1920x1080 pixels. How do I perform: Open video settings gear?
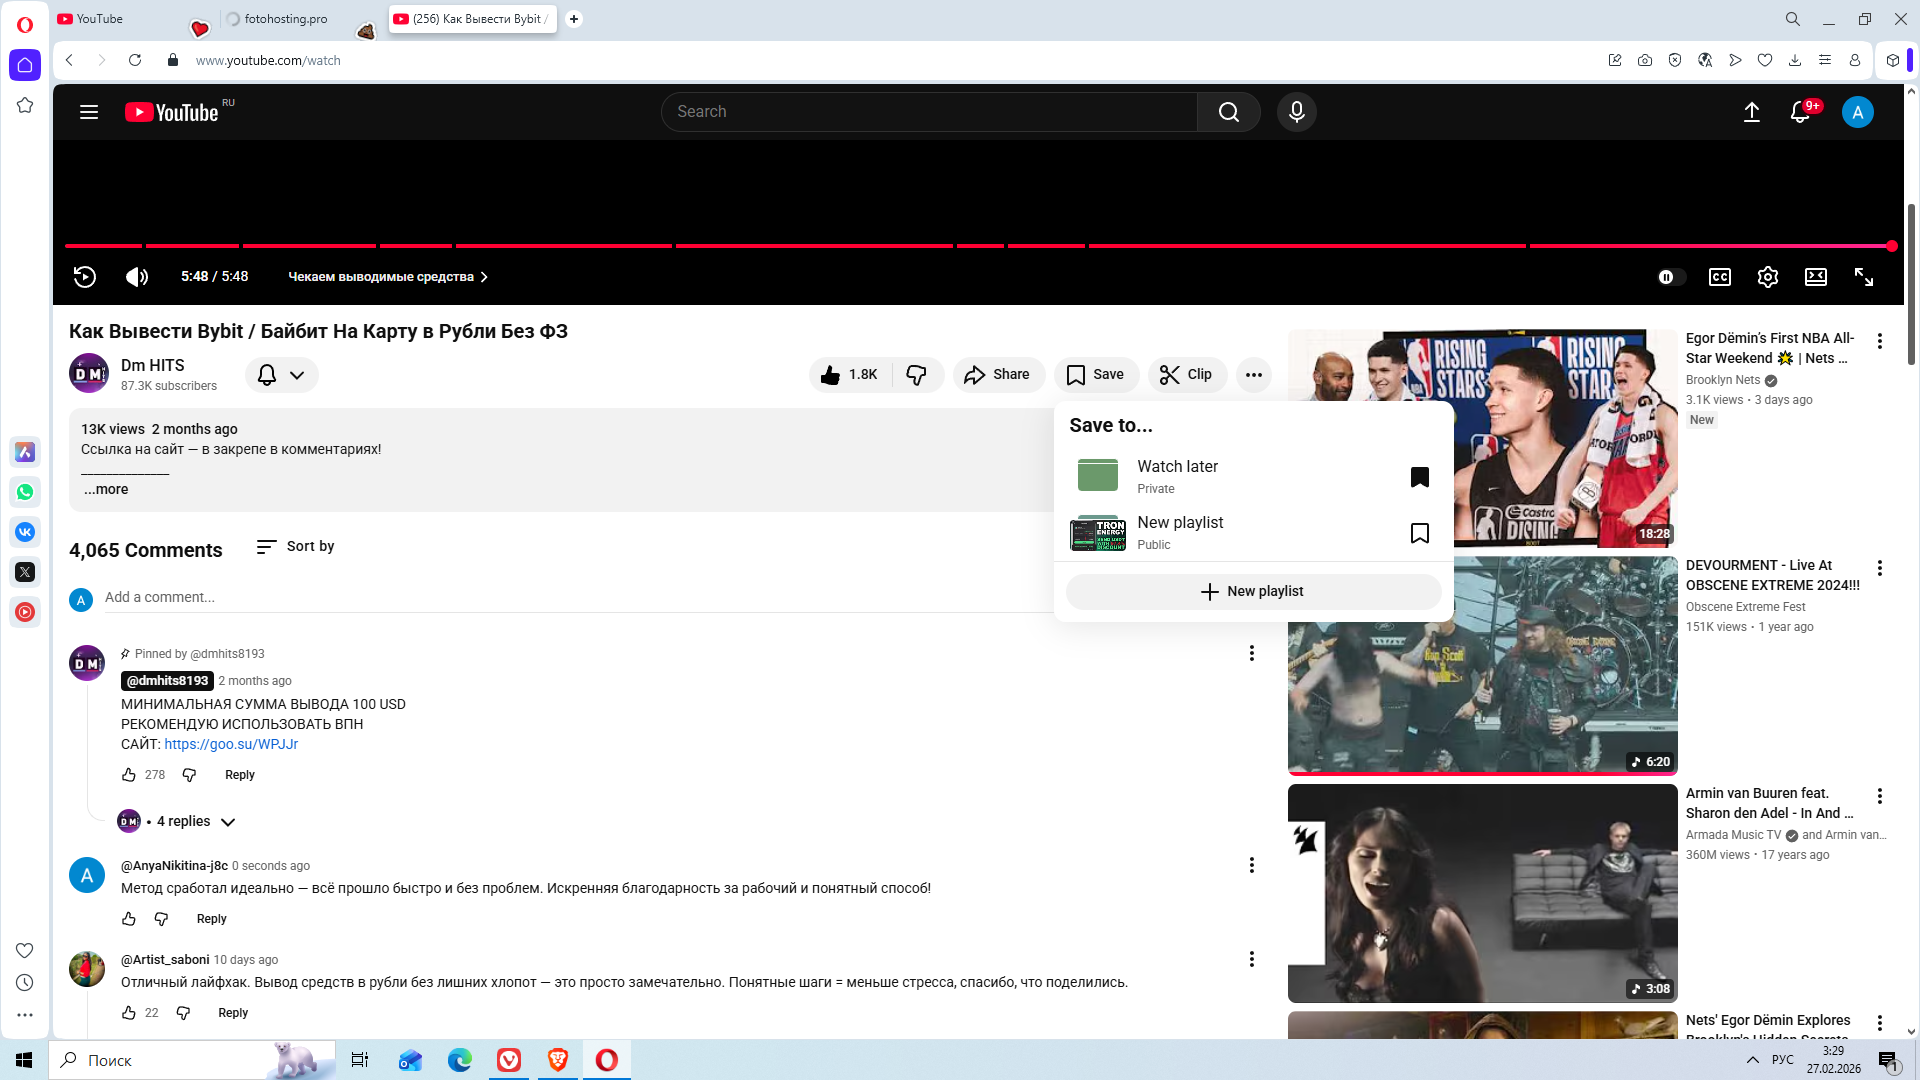coord(1767,277)
